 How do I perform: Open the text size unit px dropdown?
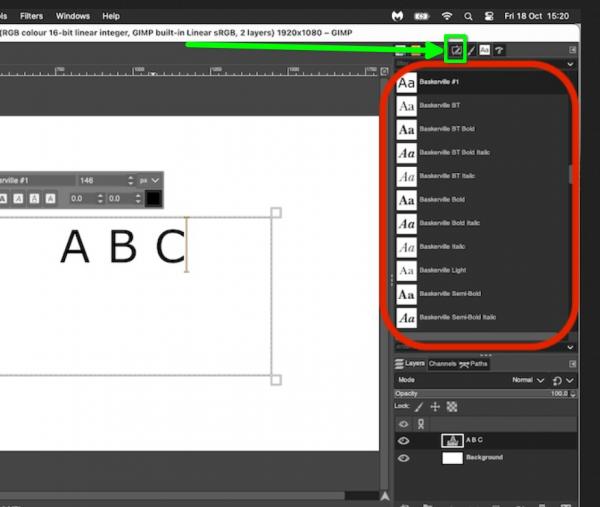point(149,180)
